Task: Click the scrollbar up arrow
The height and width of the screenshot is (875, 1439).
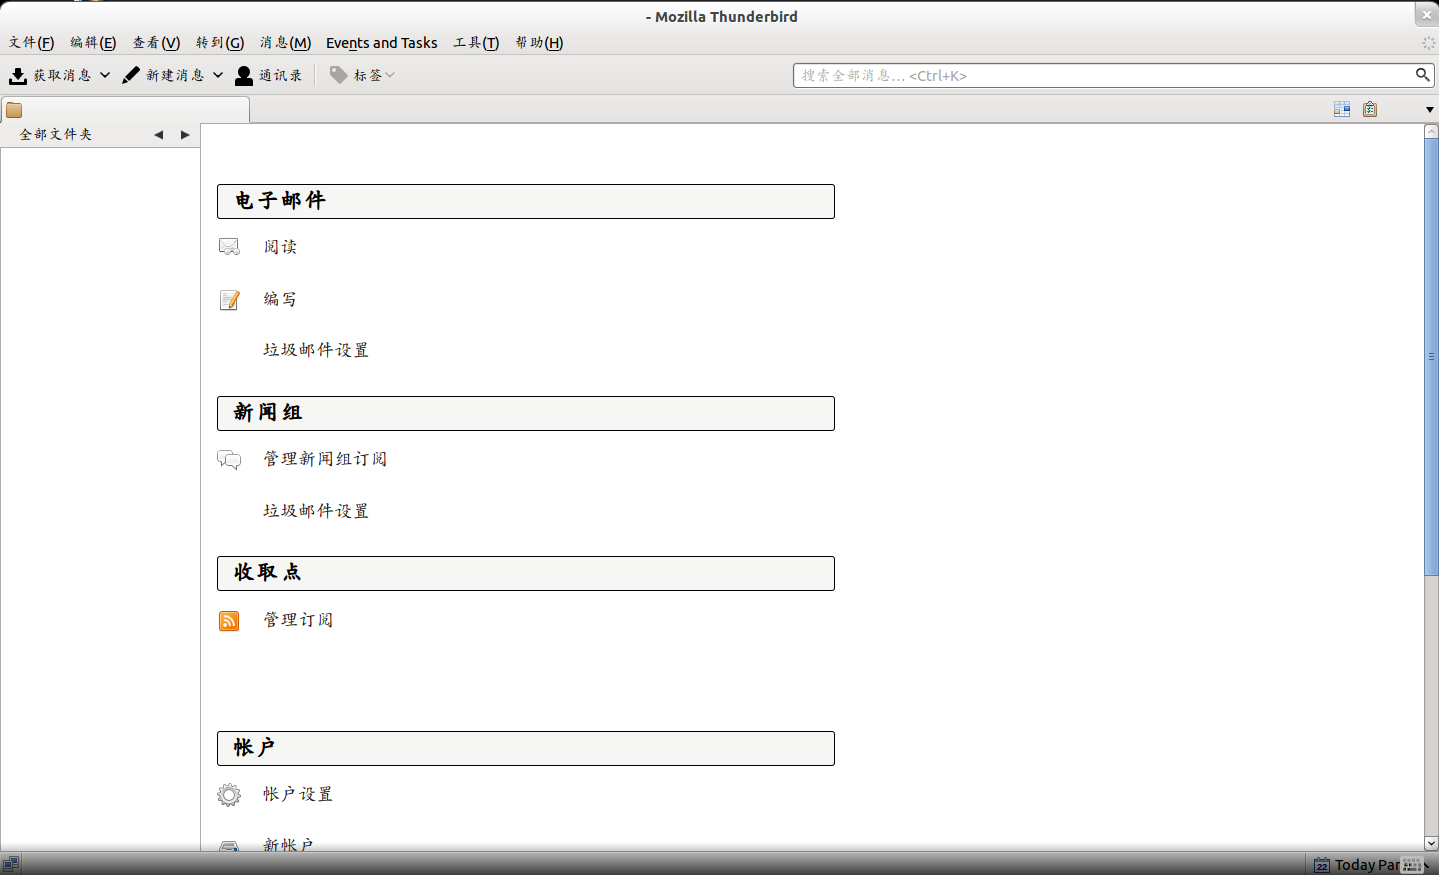Action: tap(1431, 131)
